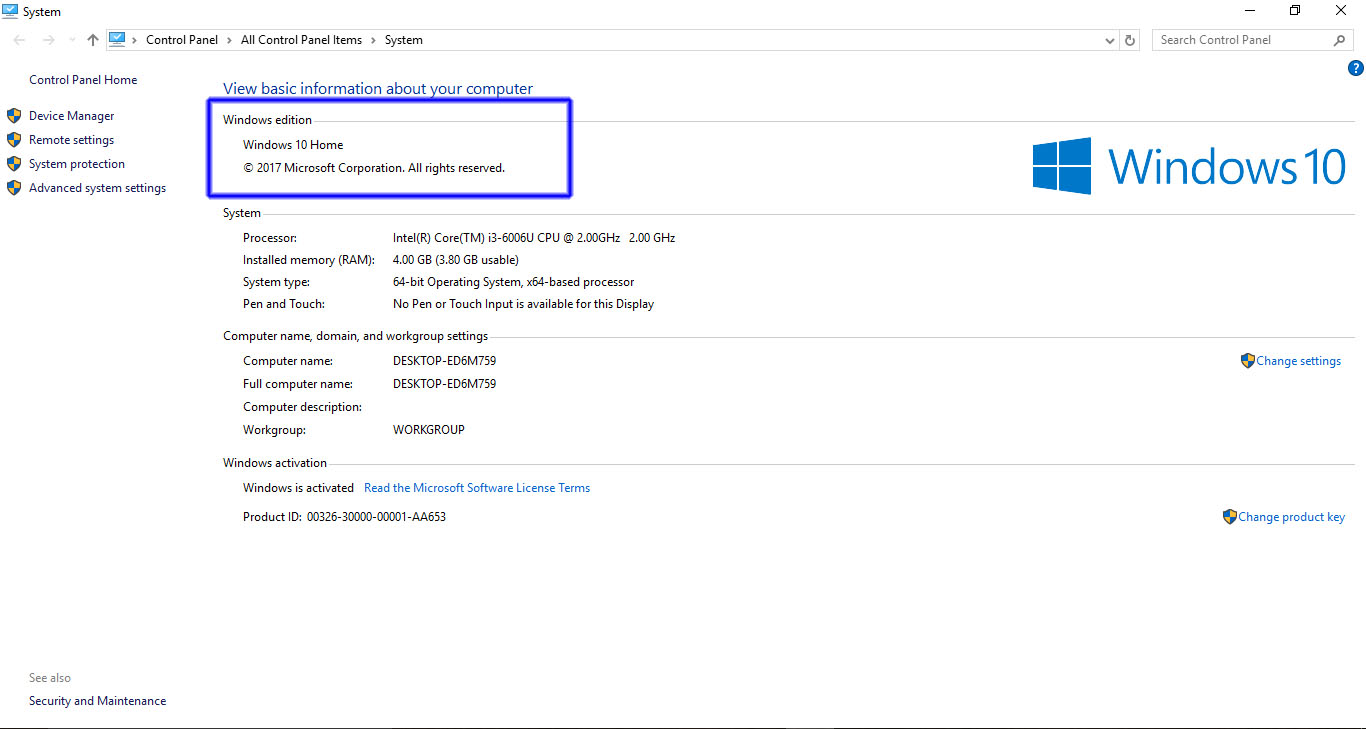Click the Control Panel breadcrumb
The width and height of the screenshot is (1366, 729).
(x=182, y=40)
